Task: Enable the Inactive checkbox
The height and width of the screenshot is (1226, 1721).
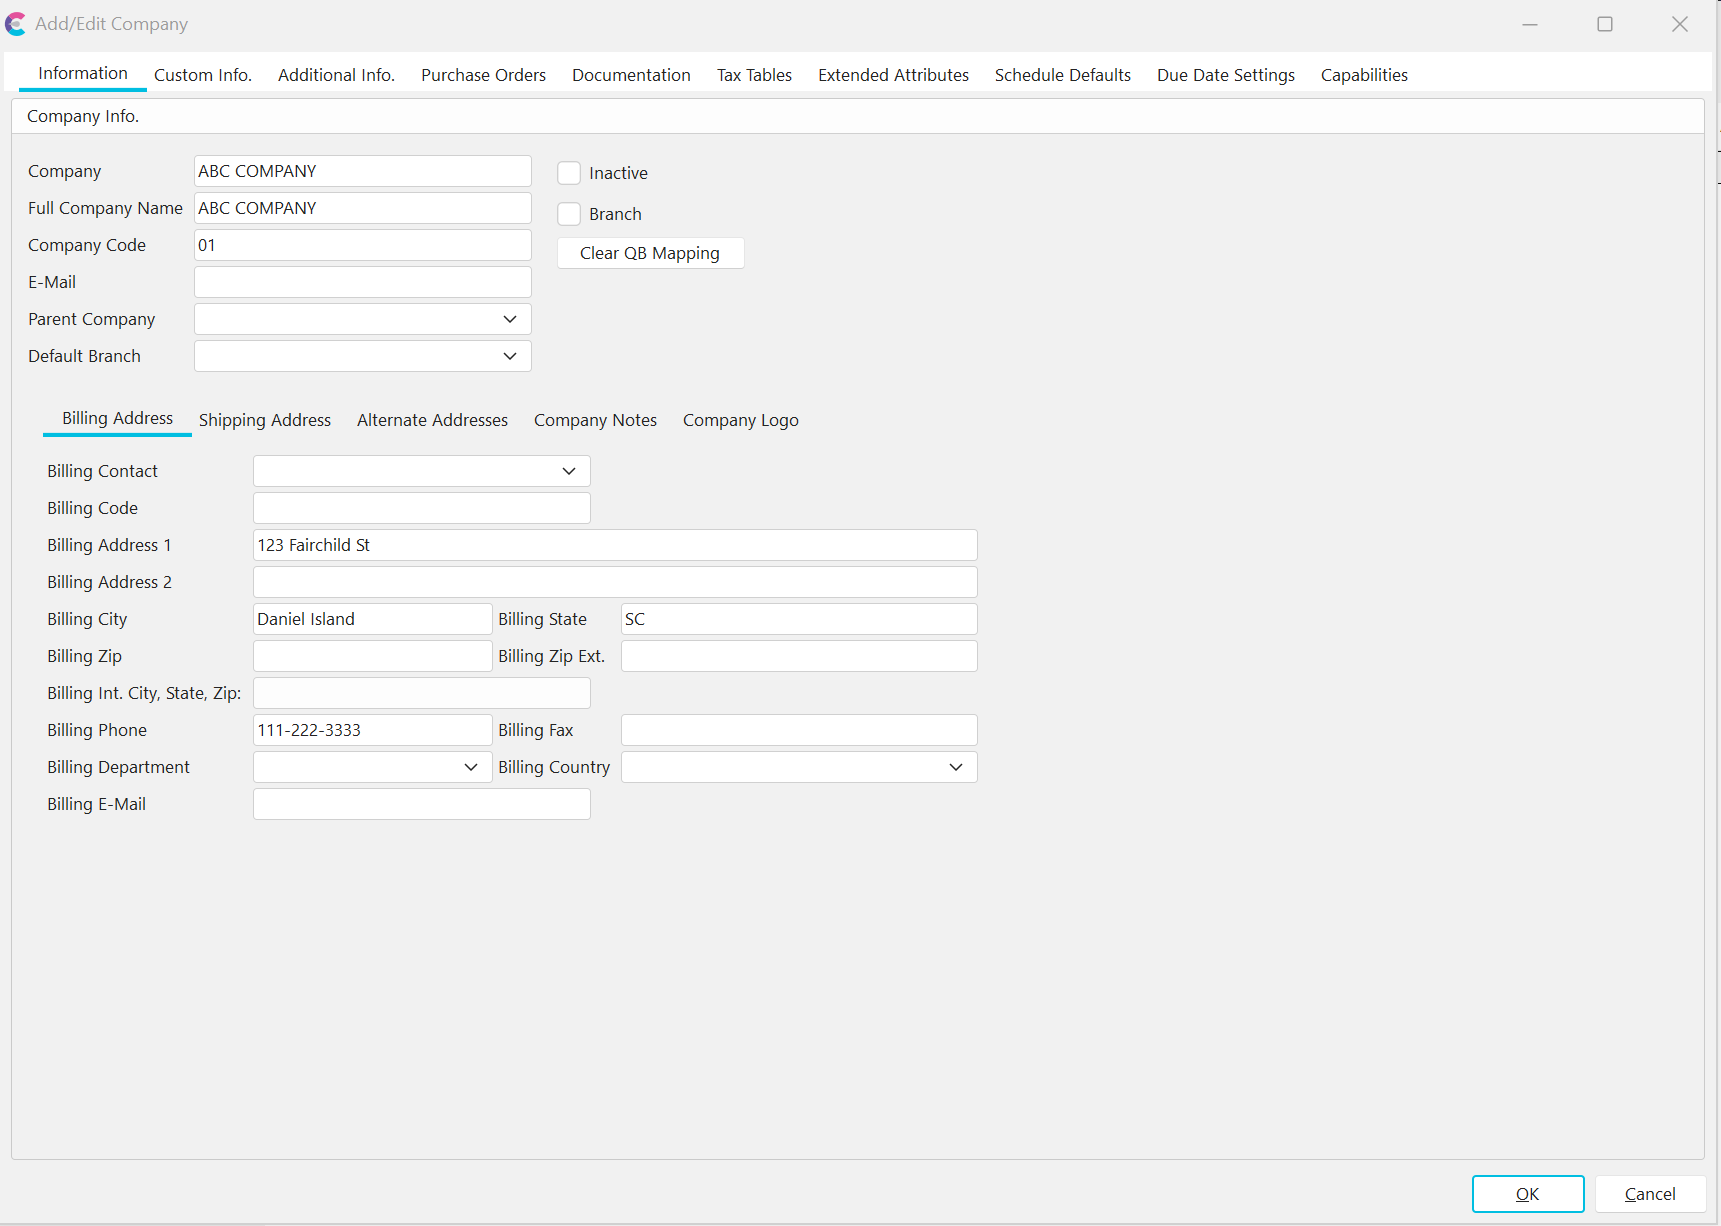Action: (x=569, y=173)
